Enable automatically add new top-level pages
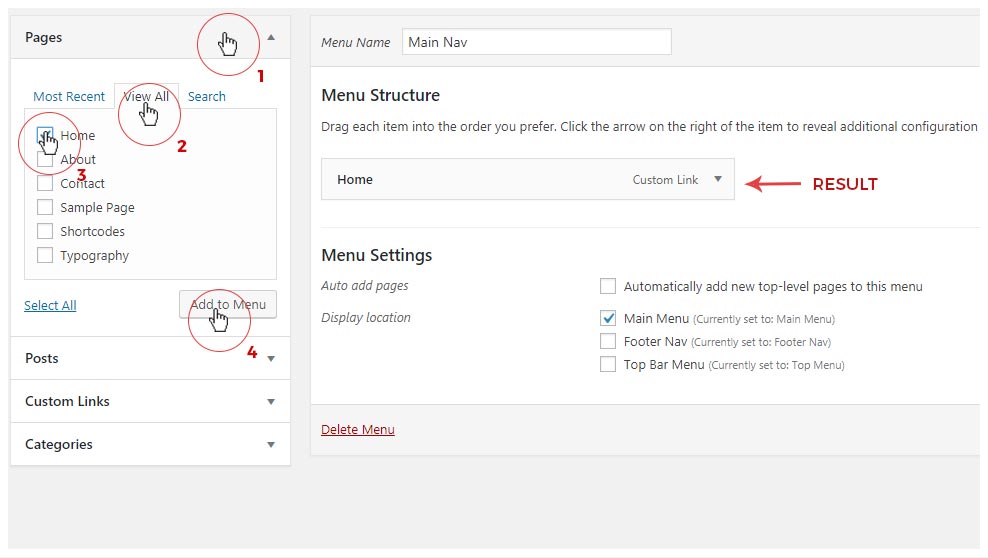Screen dimensions: 988x558 (608, 286)
